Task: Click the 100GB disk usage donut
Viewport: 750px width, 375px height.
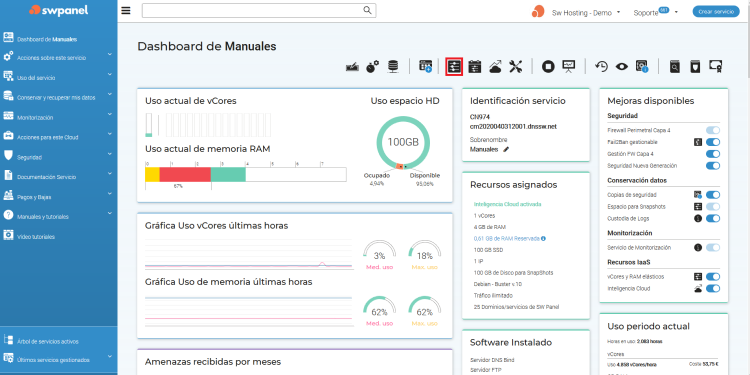Action: [x=403, y=142]
